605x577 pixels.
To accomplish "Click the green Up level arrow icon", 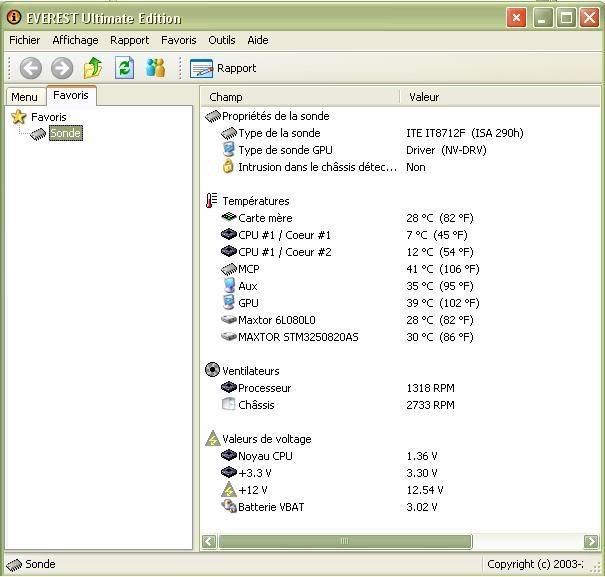I will (x=93, y=68).
